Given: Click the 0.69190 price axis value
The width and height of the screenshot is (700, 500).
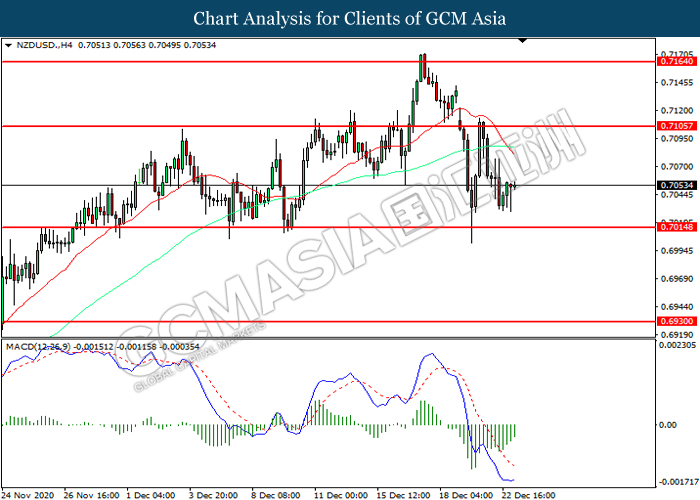Looking at the screenshot, I should [x=677, y=335].
